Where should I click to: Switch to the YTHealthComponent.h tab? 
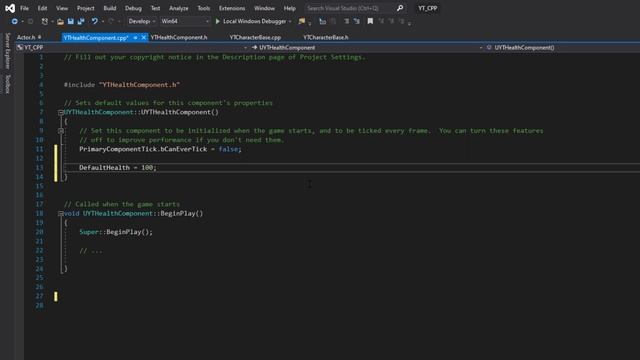pyautogui.click(x=179, y=37)
